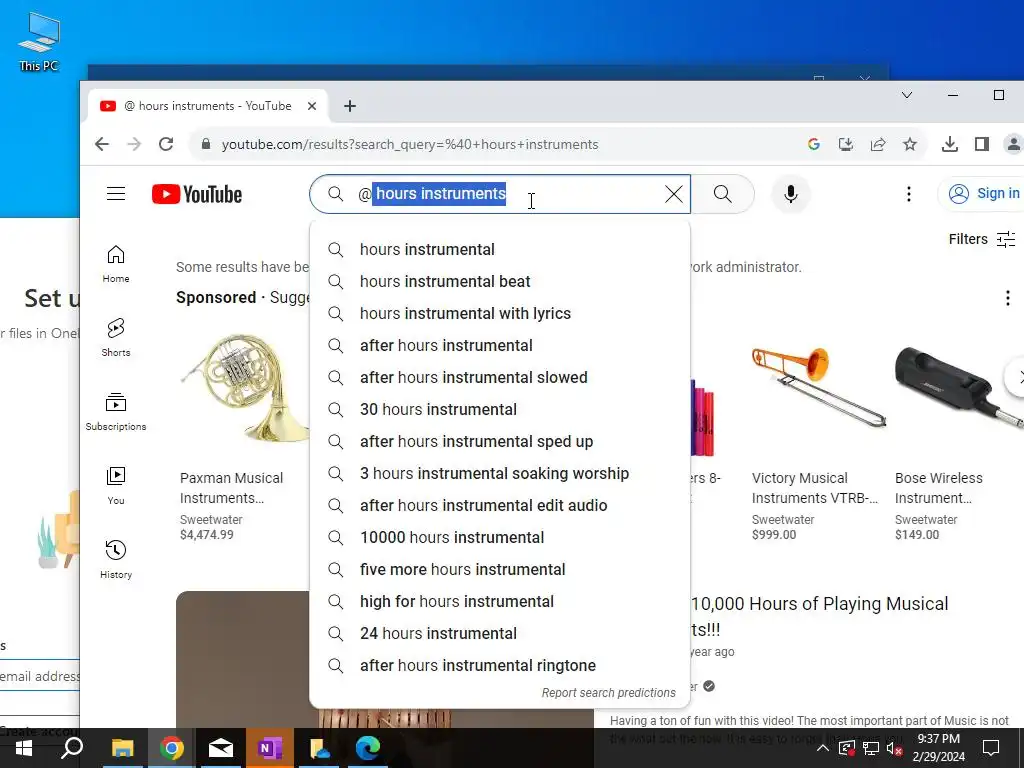The height and width of the screenshot is (768, 1024).
Task: Open Mail app from taskbar
Action: click(221, 748)
